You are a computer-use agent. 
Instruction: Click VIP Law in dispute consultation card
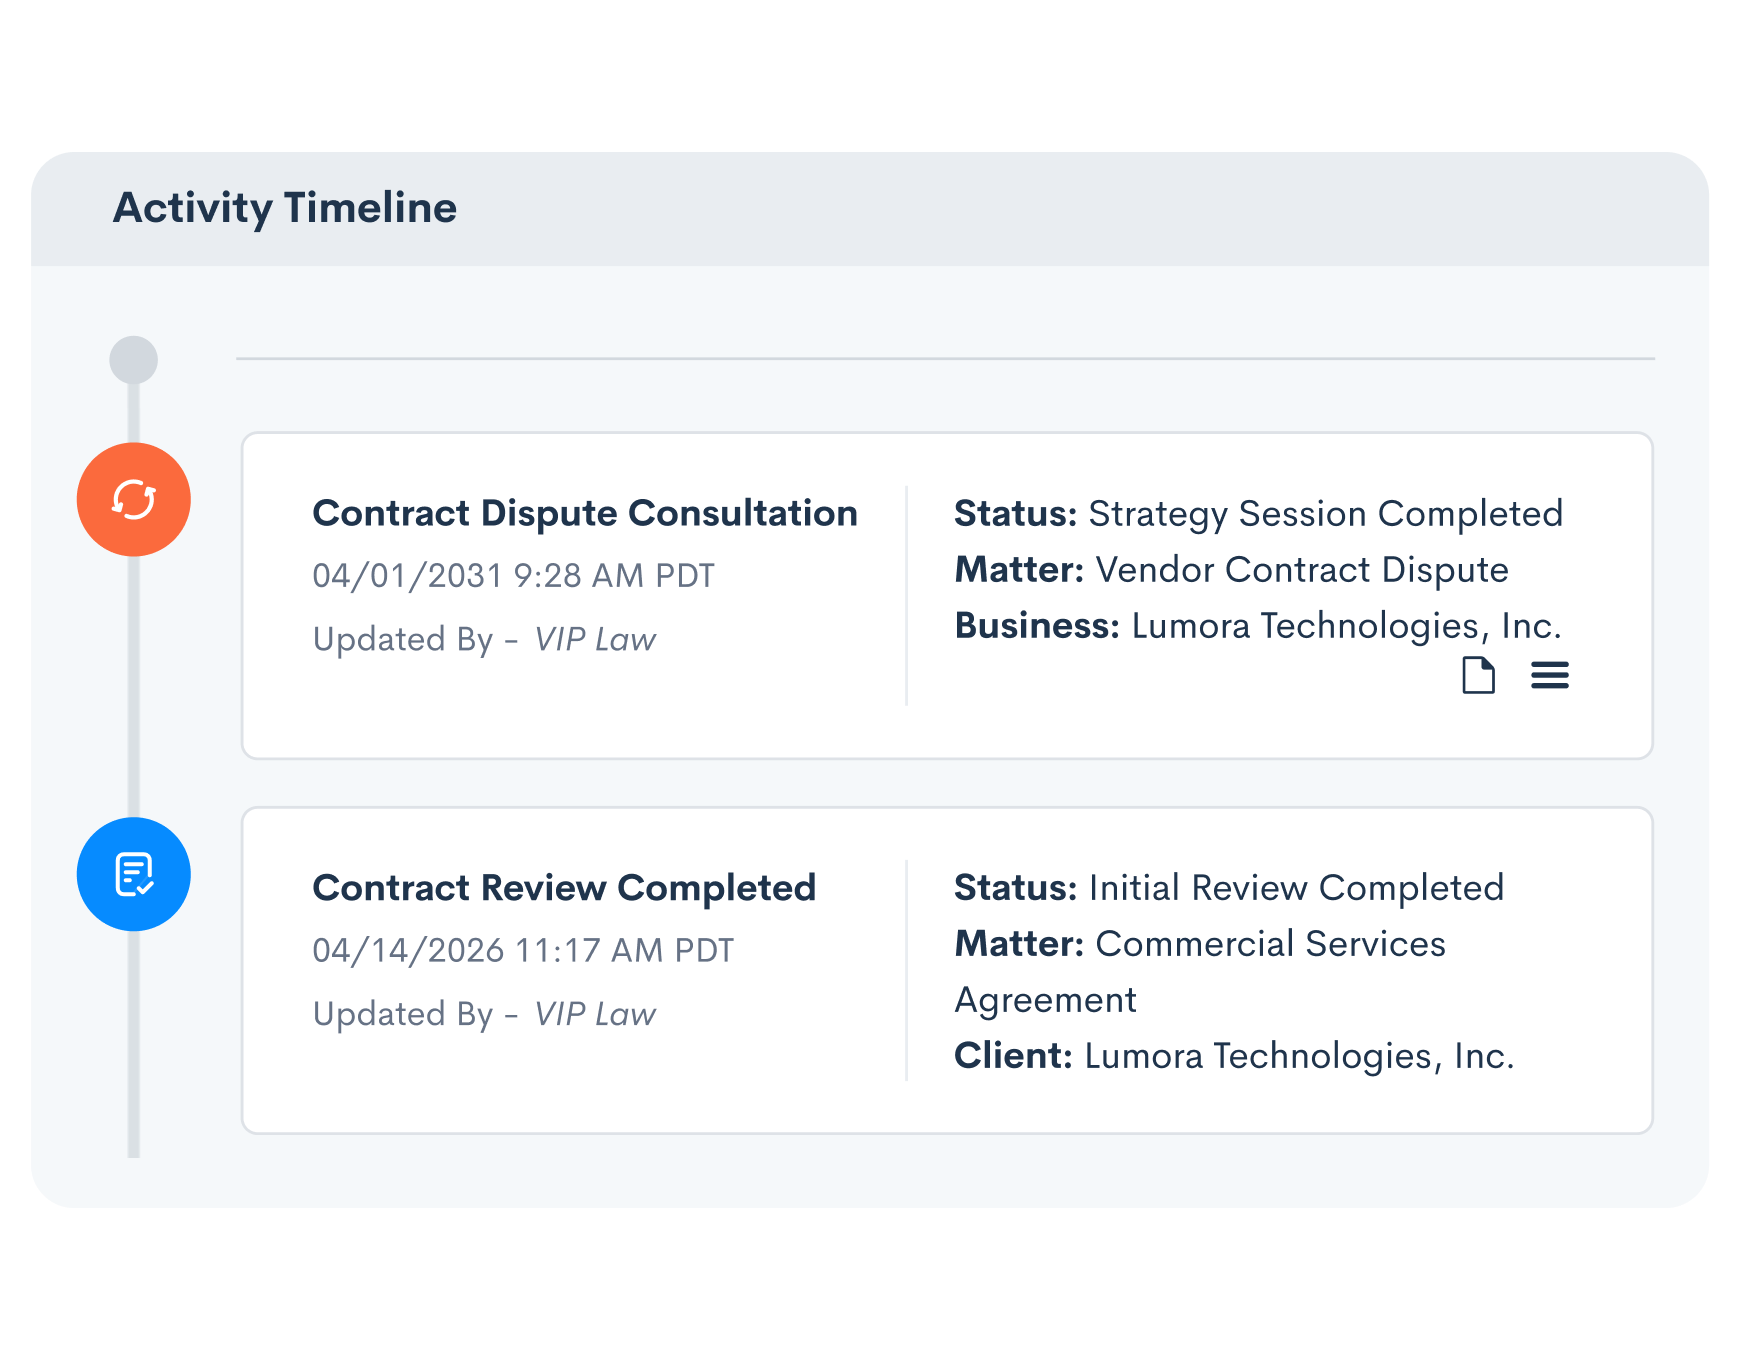(595, 640)
